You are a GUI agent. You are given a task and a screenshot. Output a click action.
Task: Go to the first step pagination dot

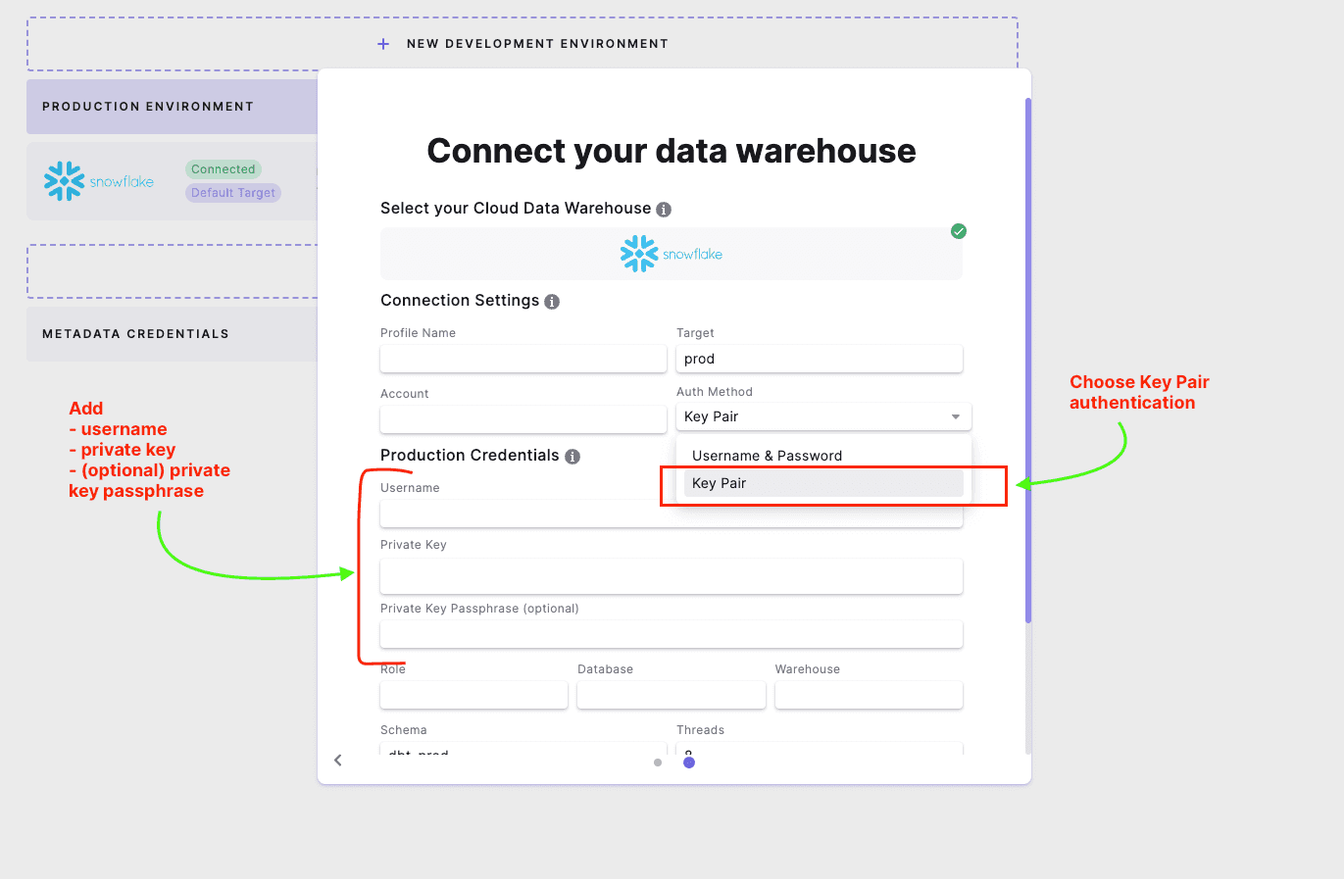[658, 763]
